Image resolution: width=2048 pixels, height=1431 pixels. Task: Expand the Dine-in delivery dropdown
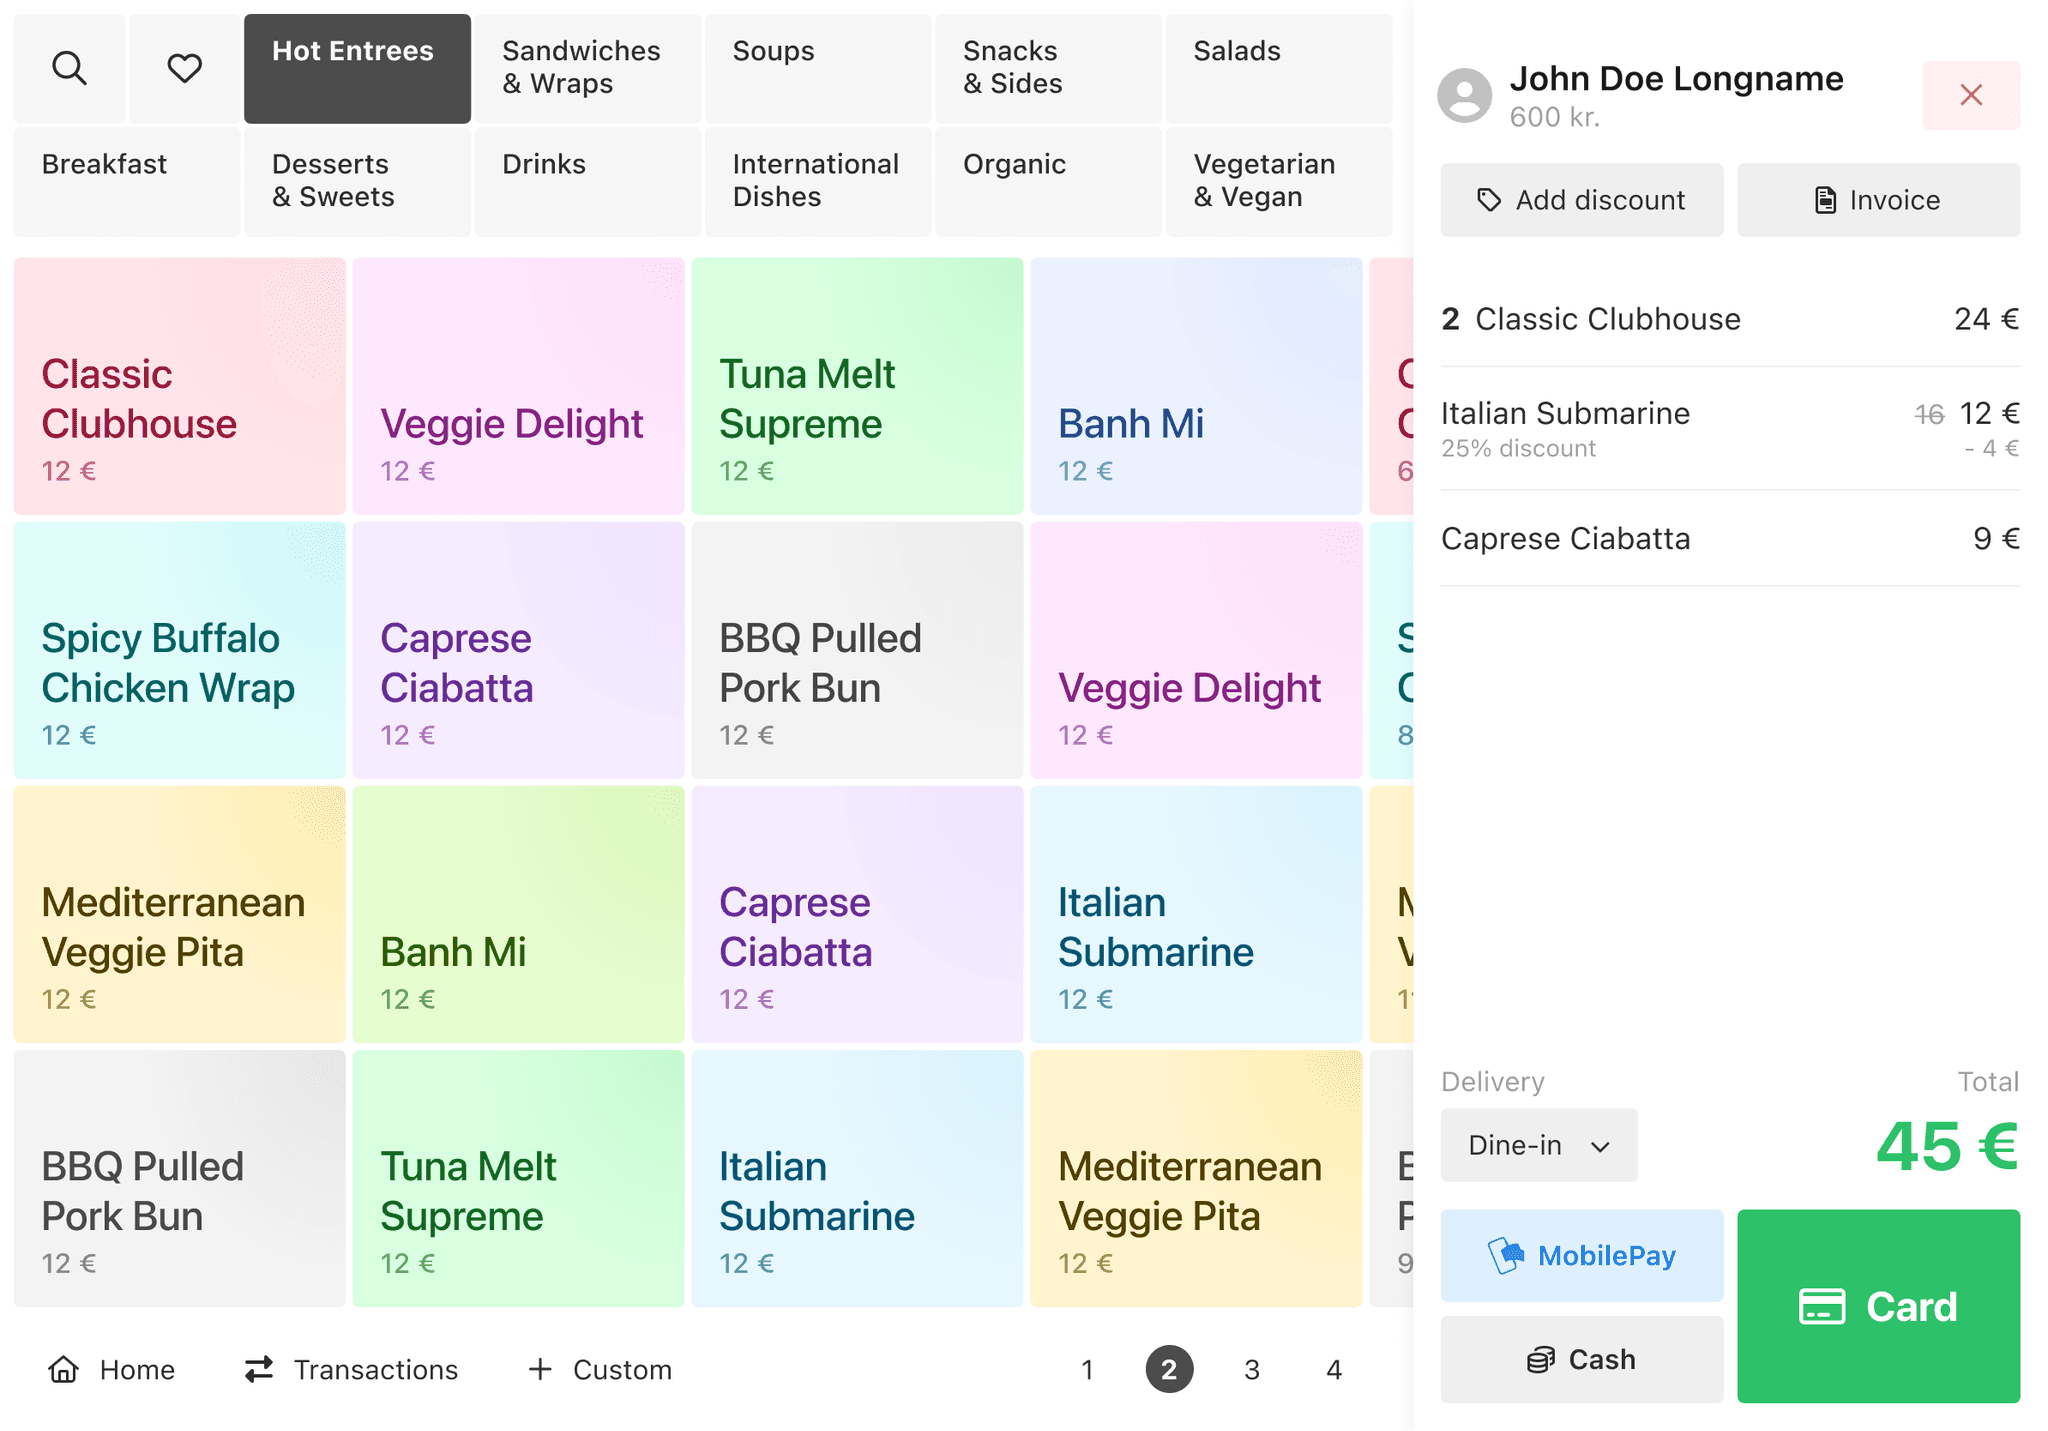point(1538,1145)
